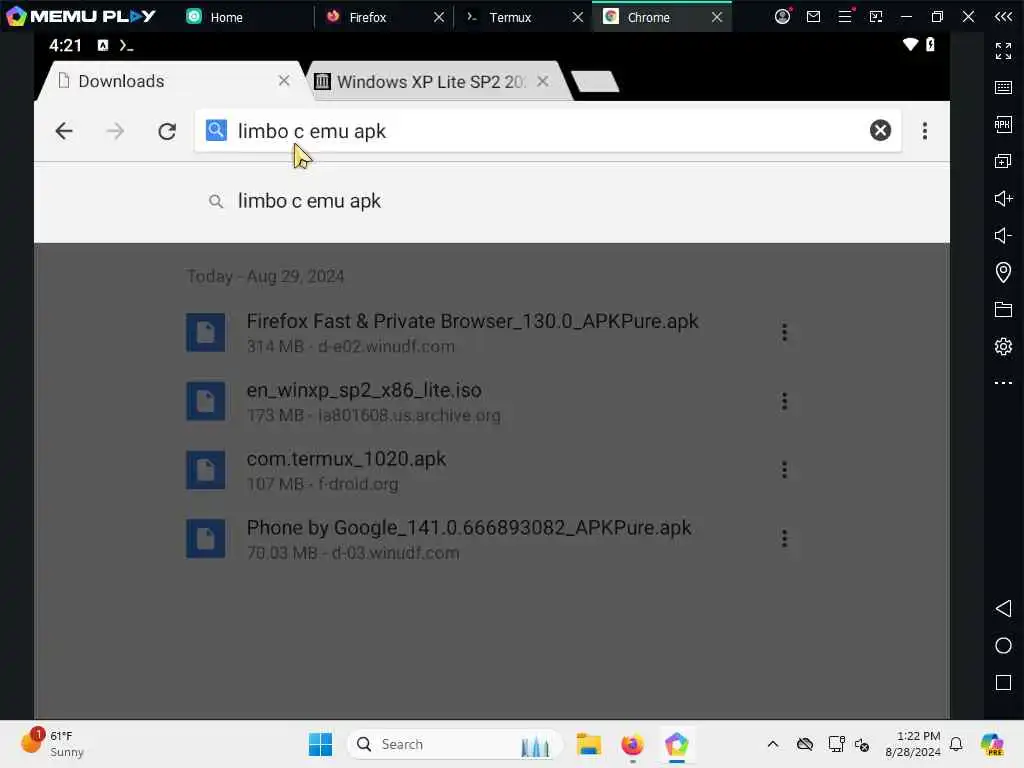Click MEmu install APK icon
This screenshot has height=768, width=1024.
[1003, 124]
